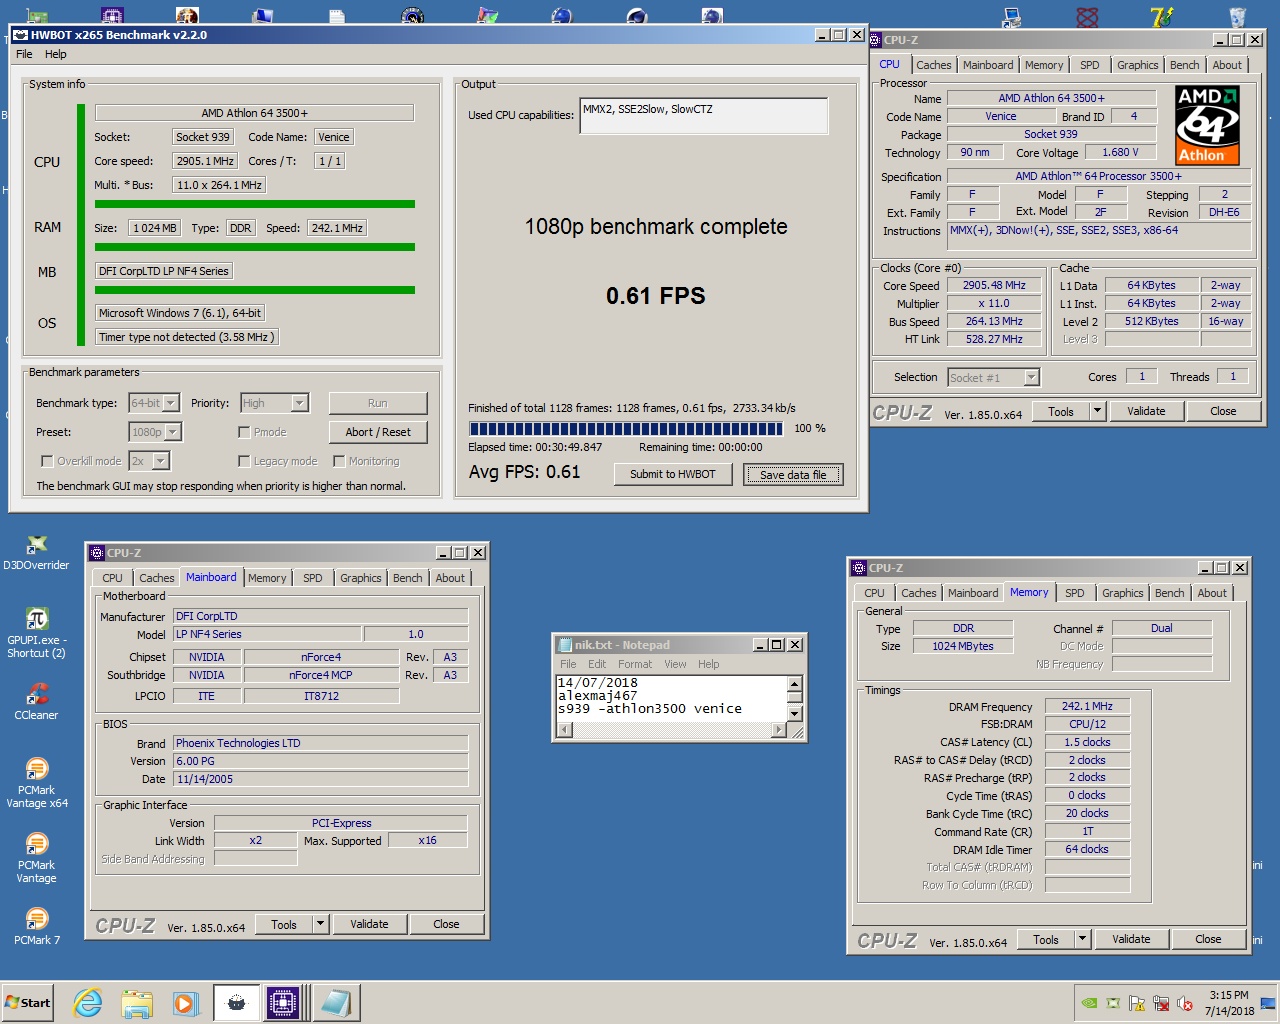This screenshot has height=1024, width=1280.
Task: Click the disabled Run button
Action: (x=378, y=403)
